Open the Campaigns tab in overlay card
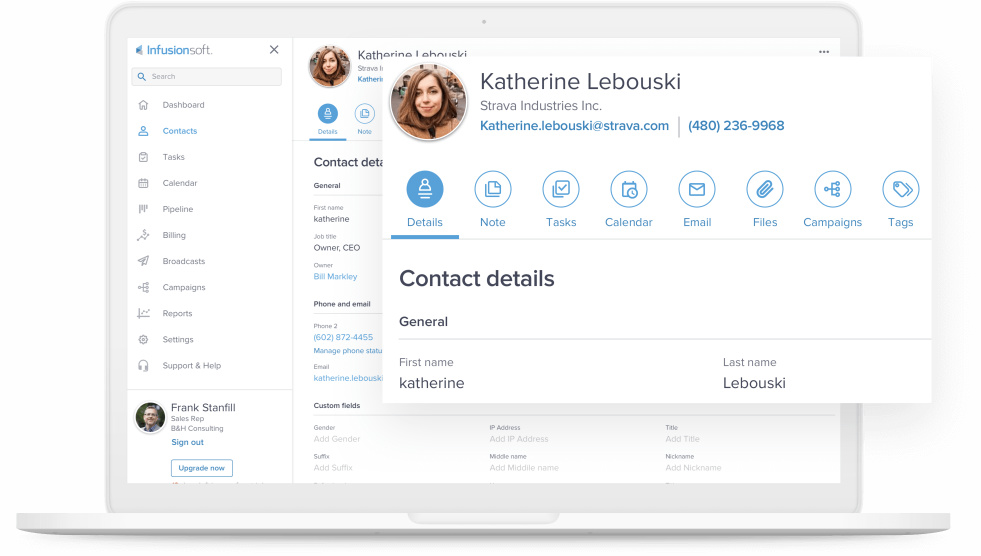Image resolution: width=981 pixels, height=556 pixels. (833, 200)
